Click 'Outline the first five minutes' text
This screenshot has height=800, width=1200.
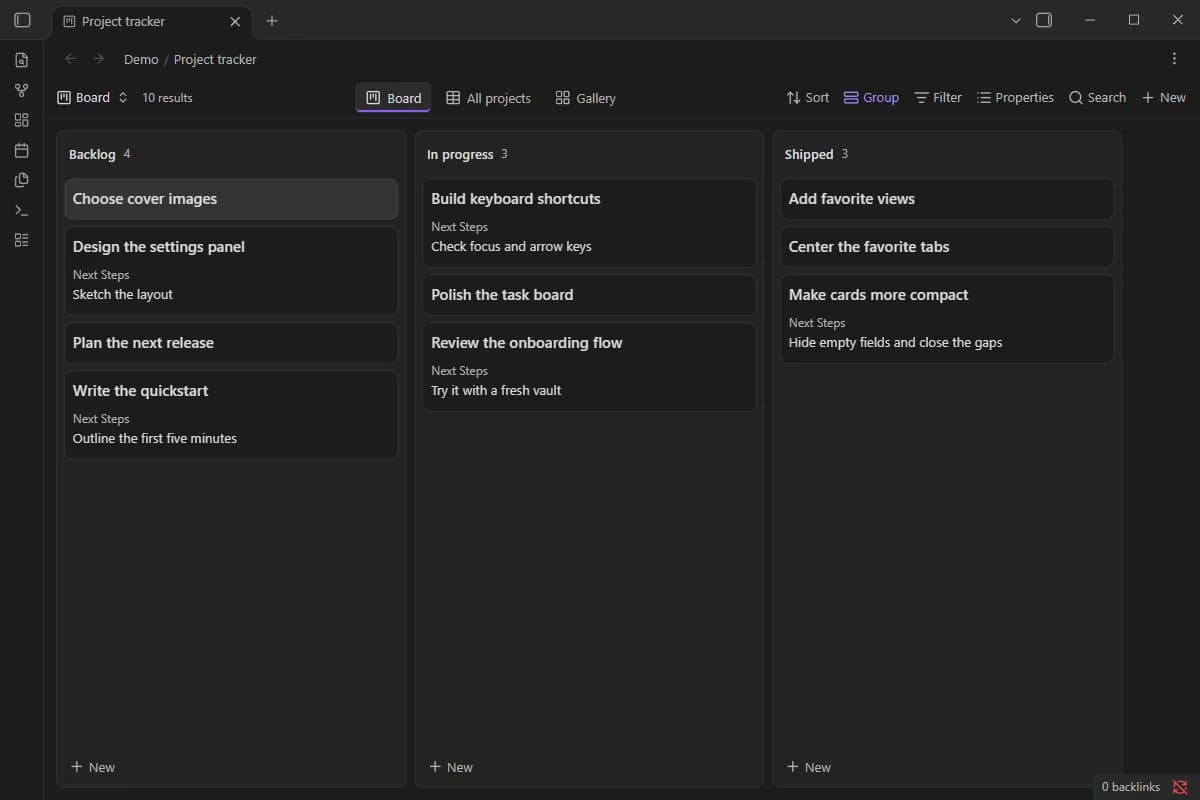[155, 439]
